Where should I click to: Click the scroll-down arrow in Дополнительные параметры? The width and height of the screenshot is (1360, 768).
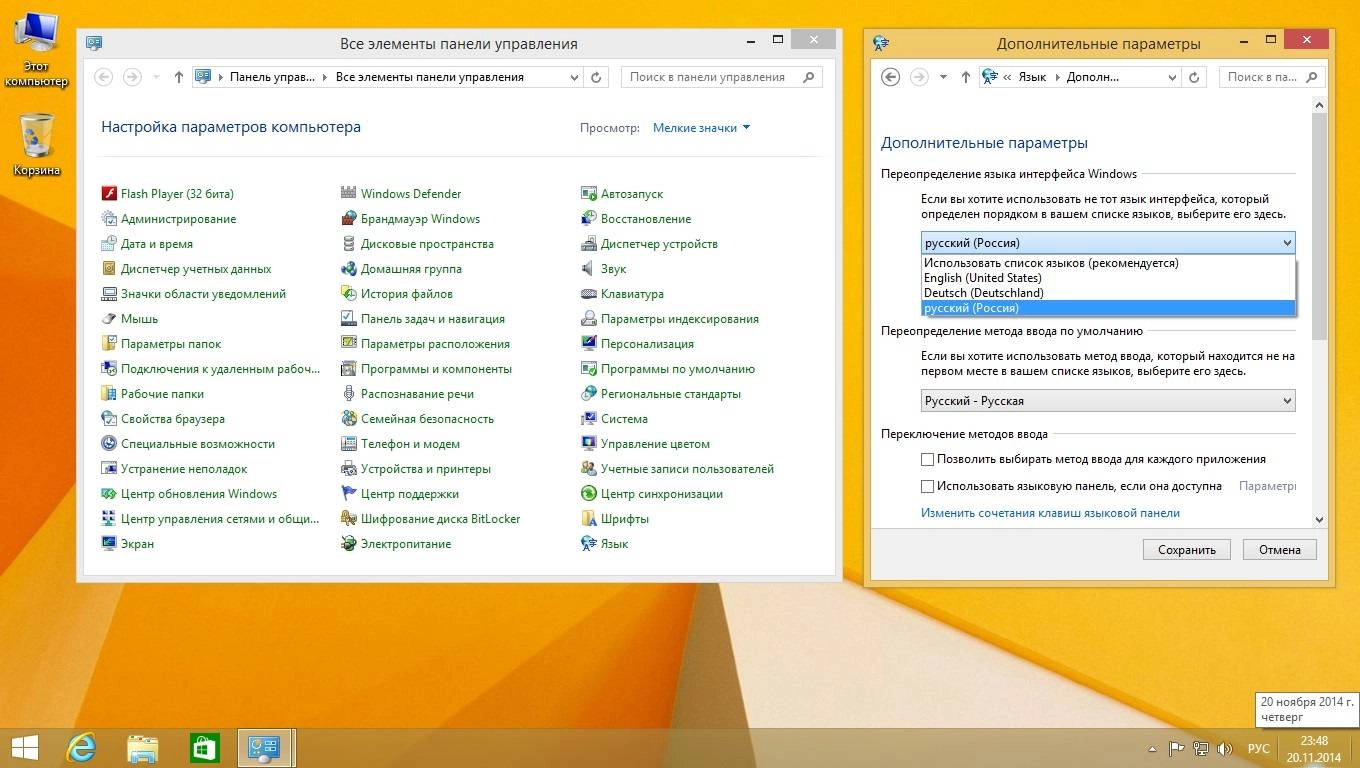coord(1319,520)
